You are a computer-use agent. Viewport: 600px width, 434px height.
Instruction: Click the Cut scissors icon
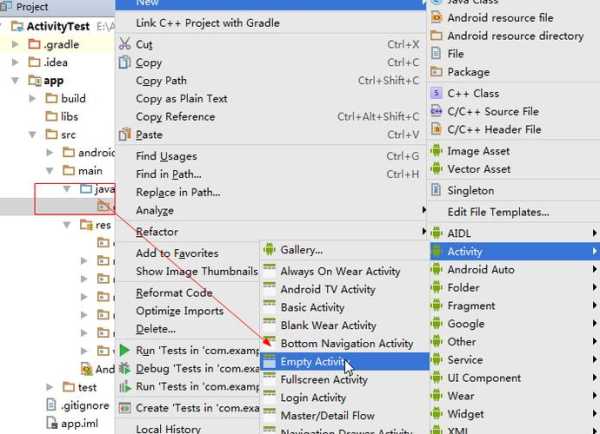coord(125,44)
